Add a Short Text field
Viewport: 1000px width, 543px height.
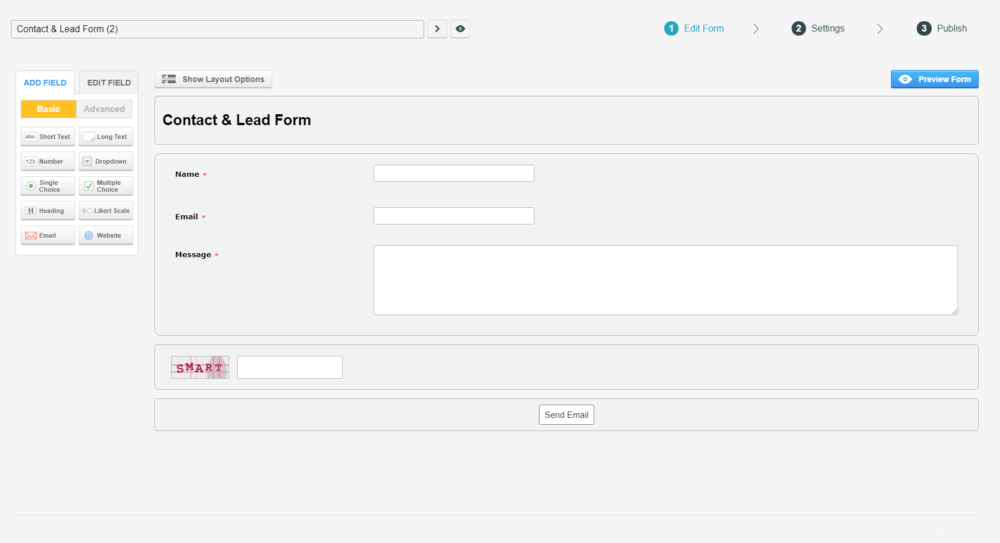pos(48,137)
